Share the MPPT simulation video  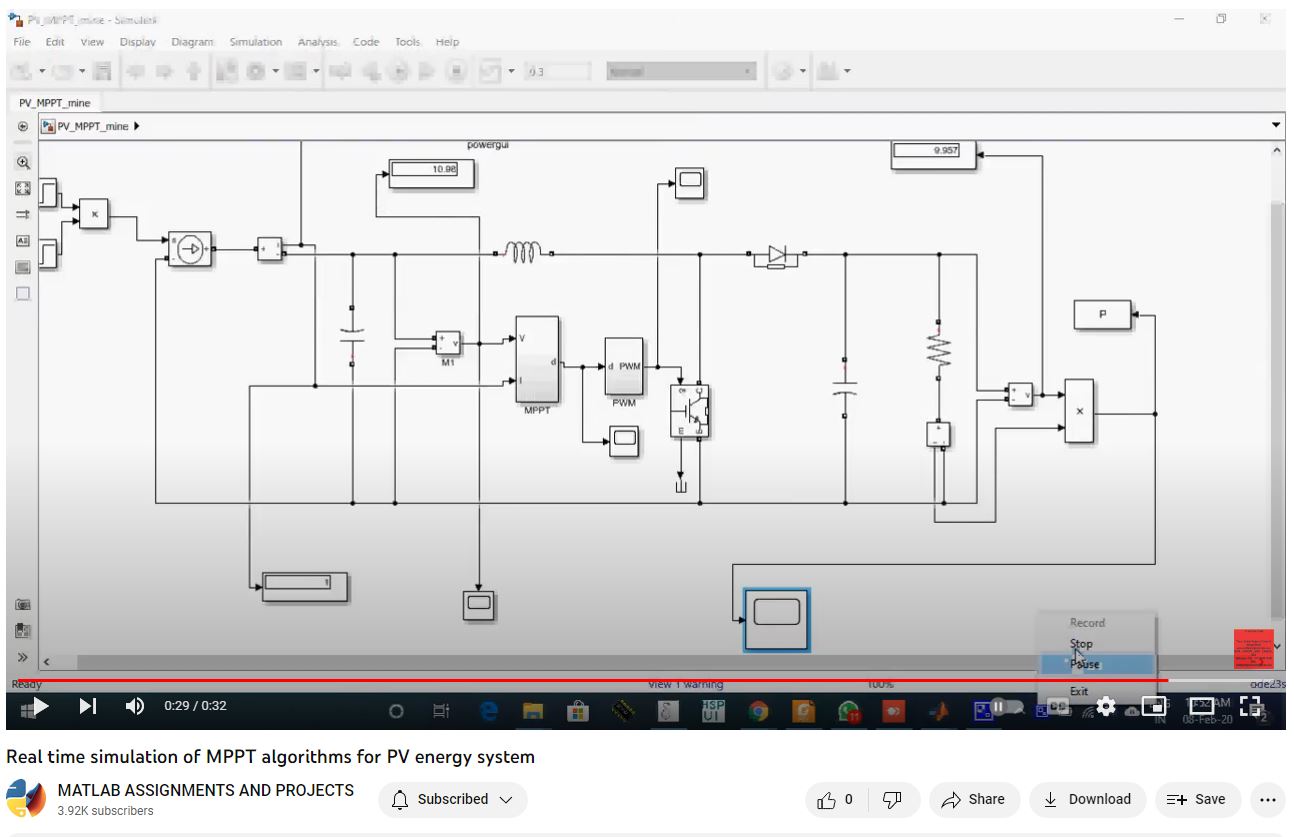(973, 799)
